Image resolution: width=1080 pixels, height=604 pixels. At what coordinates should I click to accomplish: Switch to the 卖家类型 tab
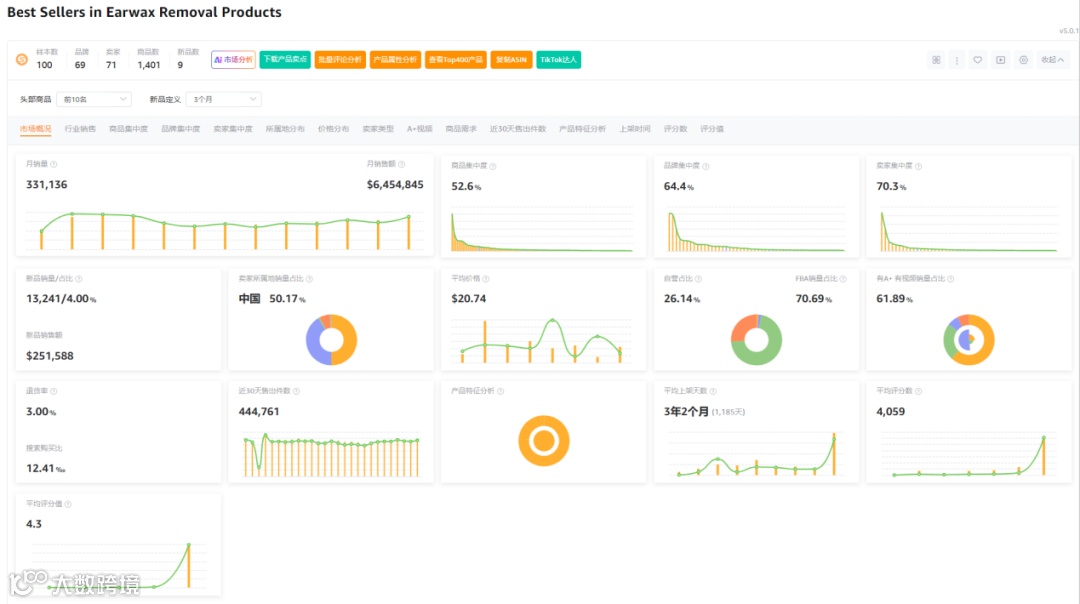point(378,129)
